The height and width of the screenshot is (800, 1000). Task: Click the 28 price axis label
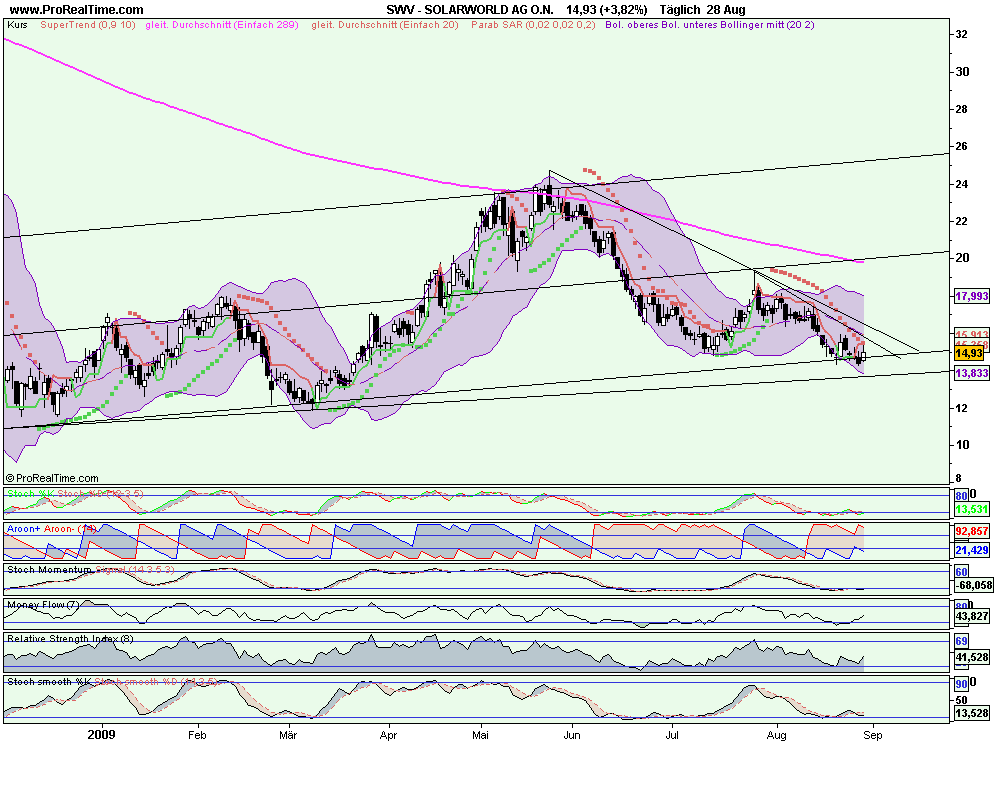962,110
